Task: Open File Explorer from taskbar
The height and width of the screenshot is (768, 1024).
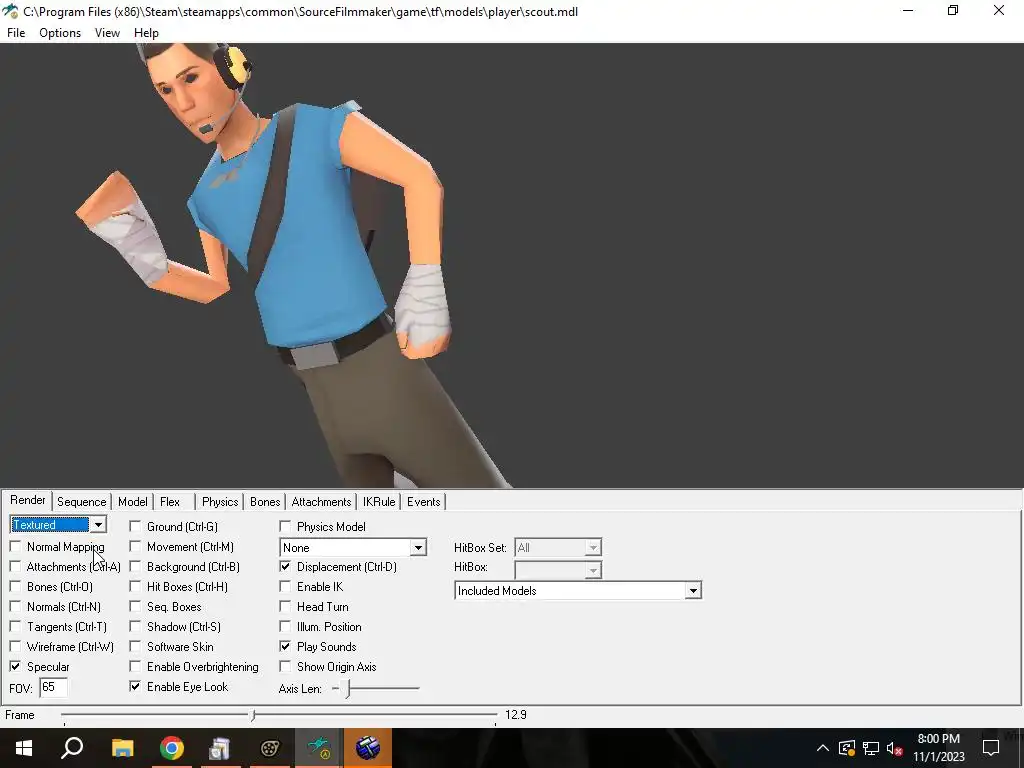Action: [122, 748]
